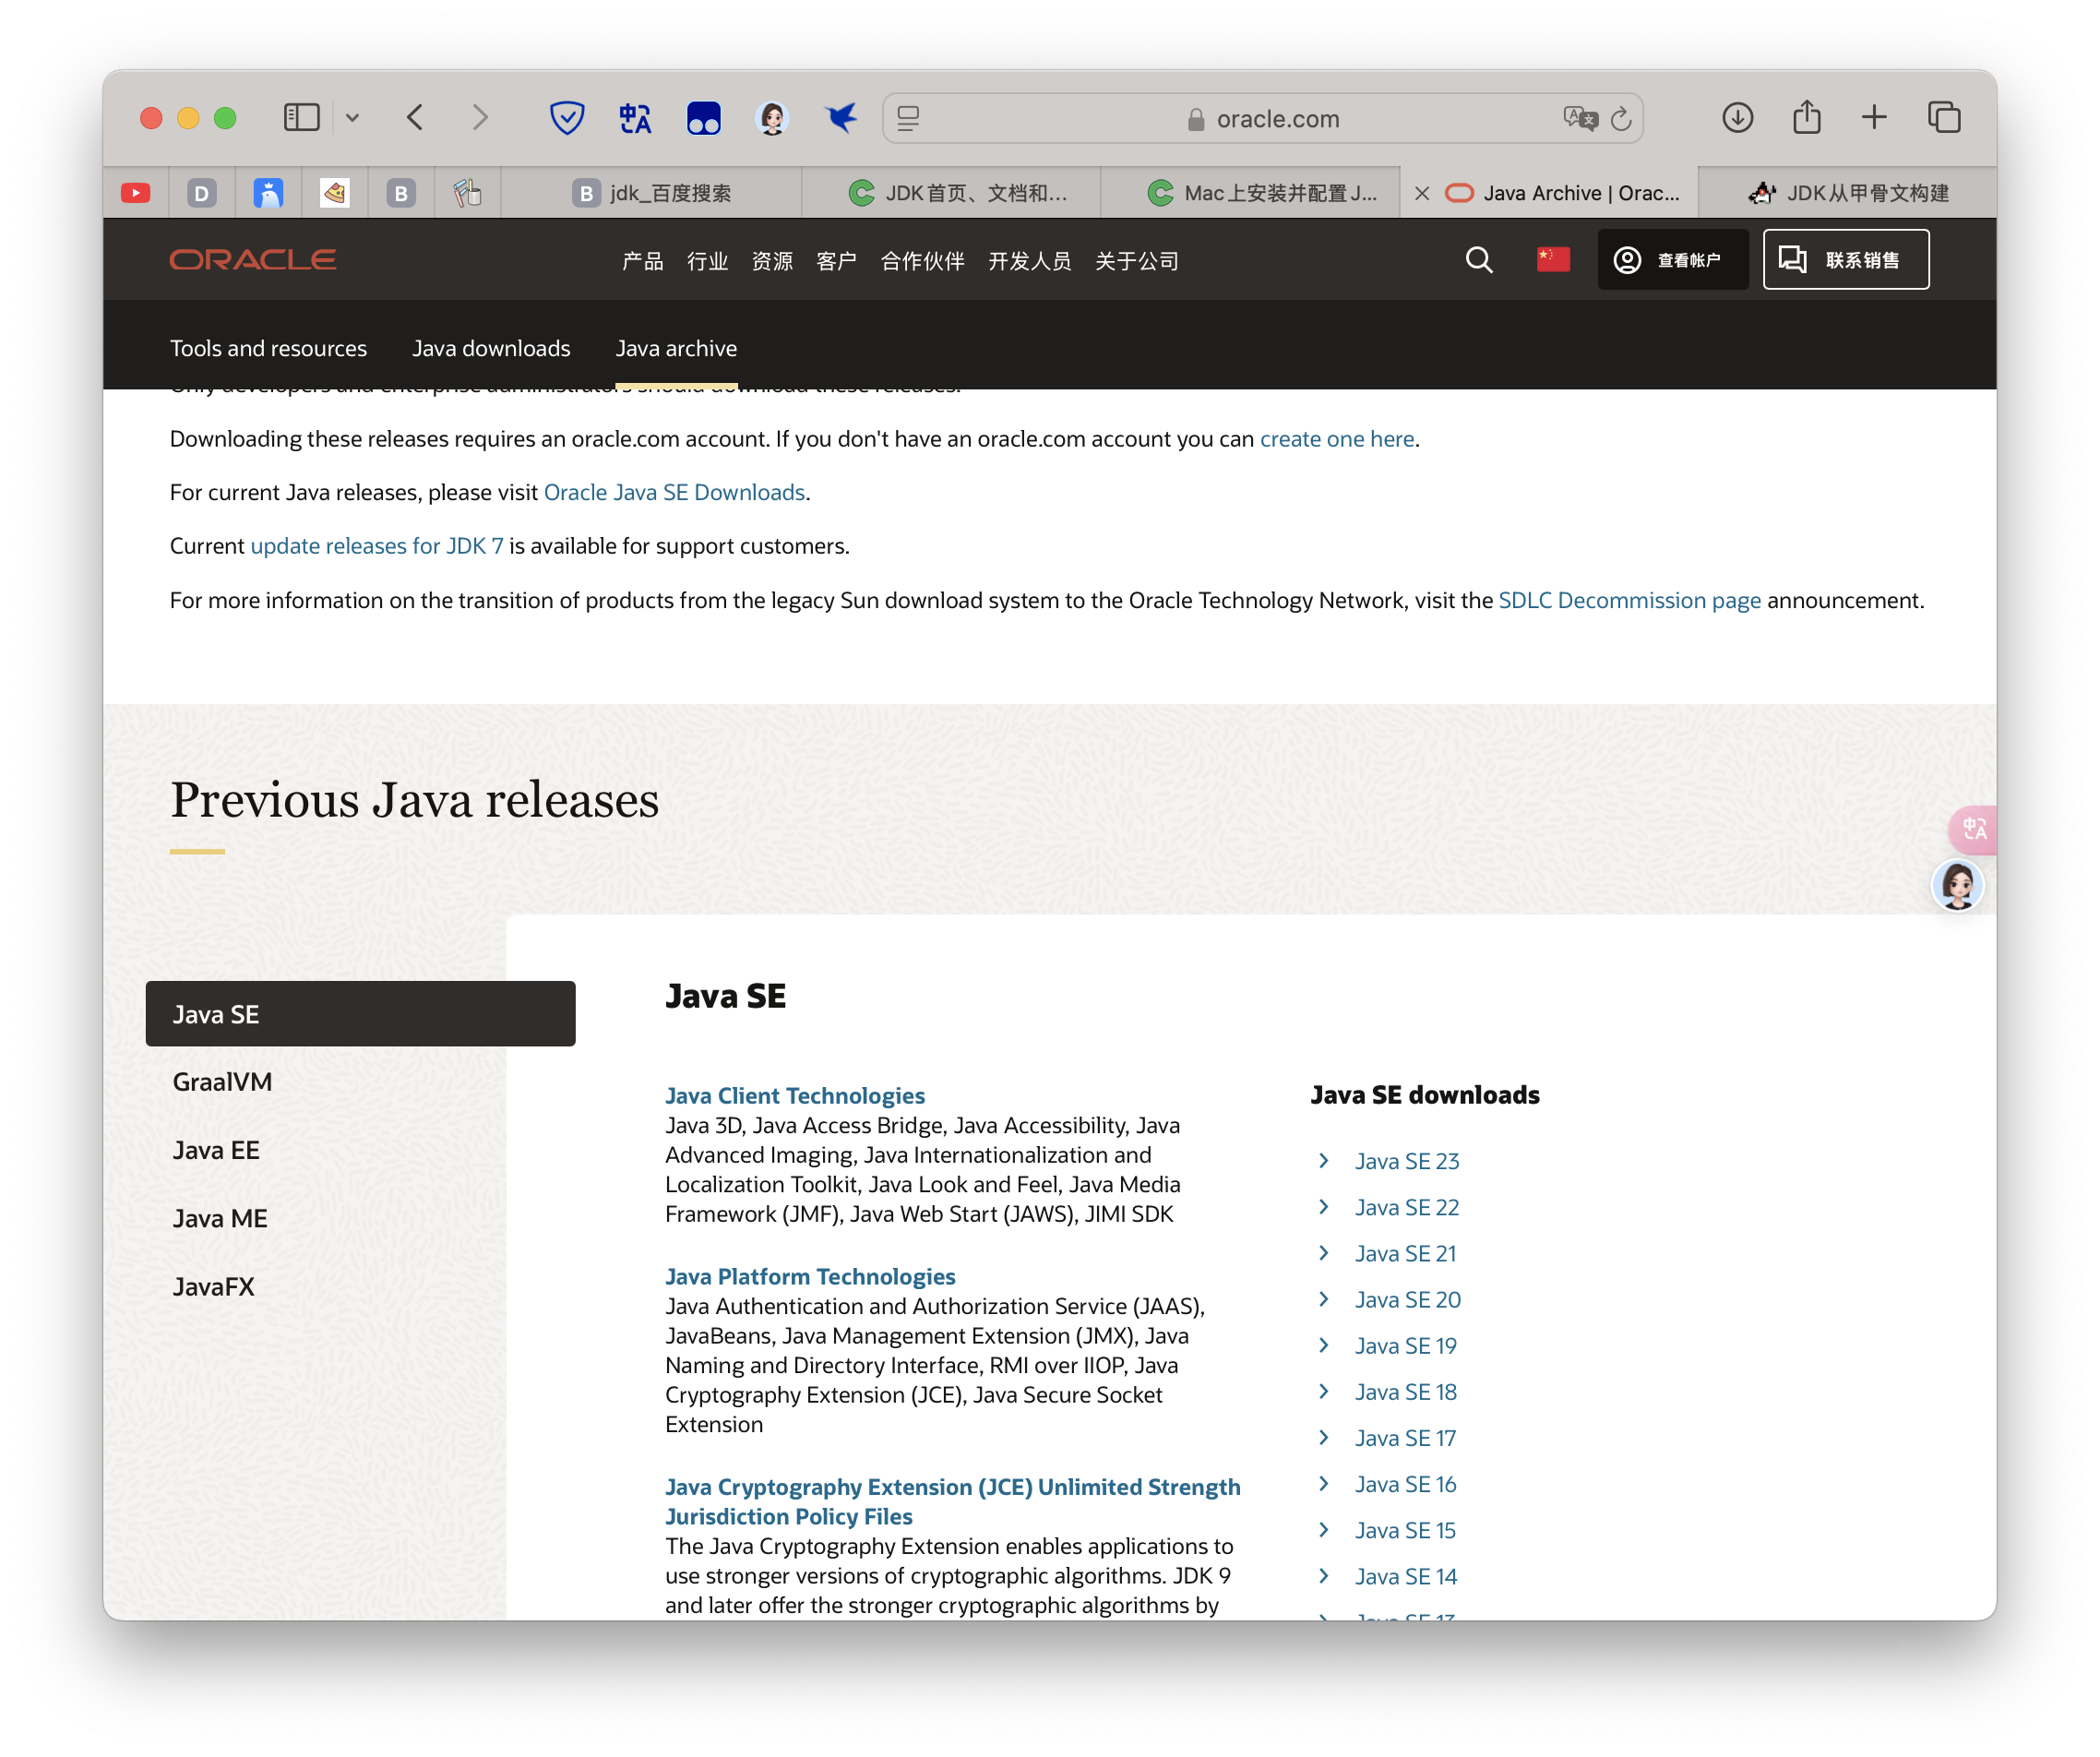
Task: Show tab overview
Action: coord(1944,118)
